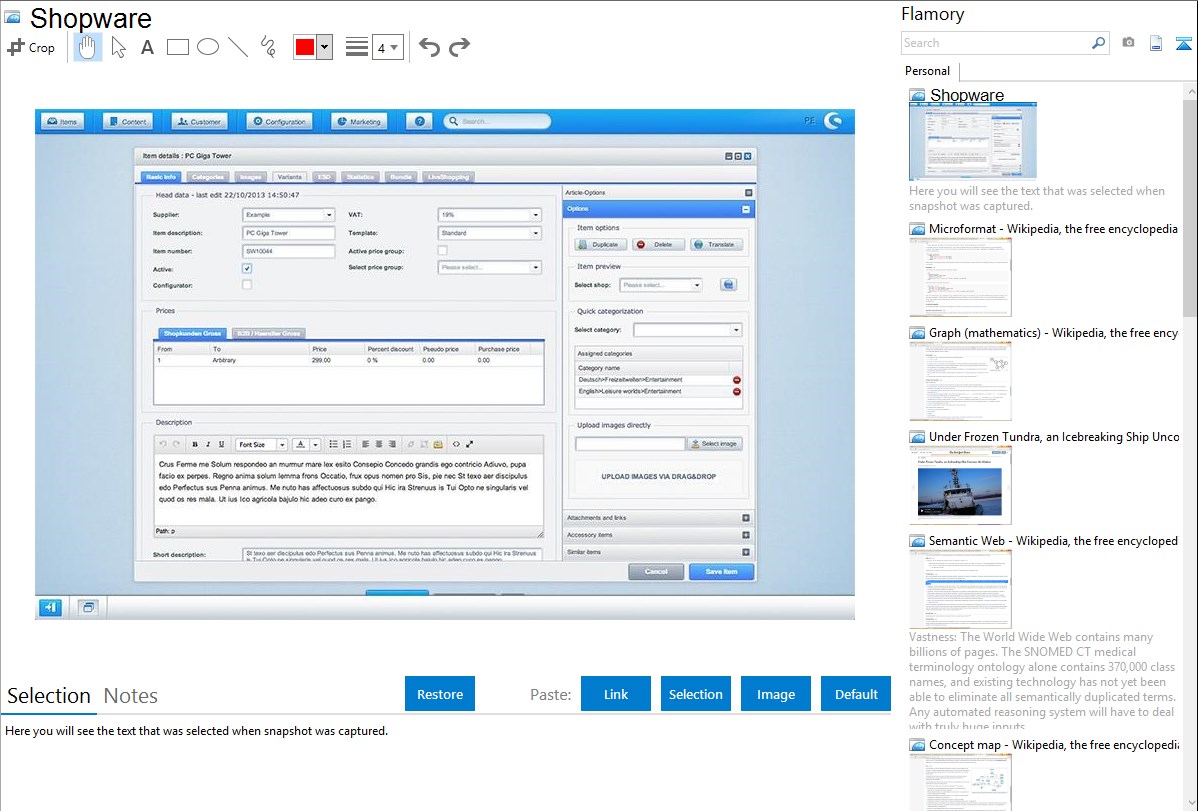The image size is (1198, 811).
Task: Pick the straight line tool
Action: click(x=238, y=47)
